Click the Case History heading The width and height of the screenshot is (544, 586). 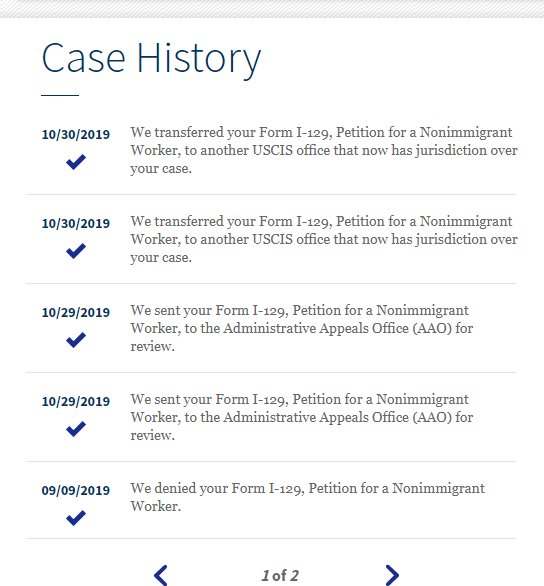(151, 59)
